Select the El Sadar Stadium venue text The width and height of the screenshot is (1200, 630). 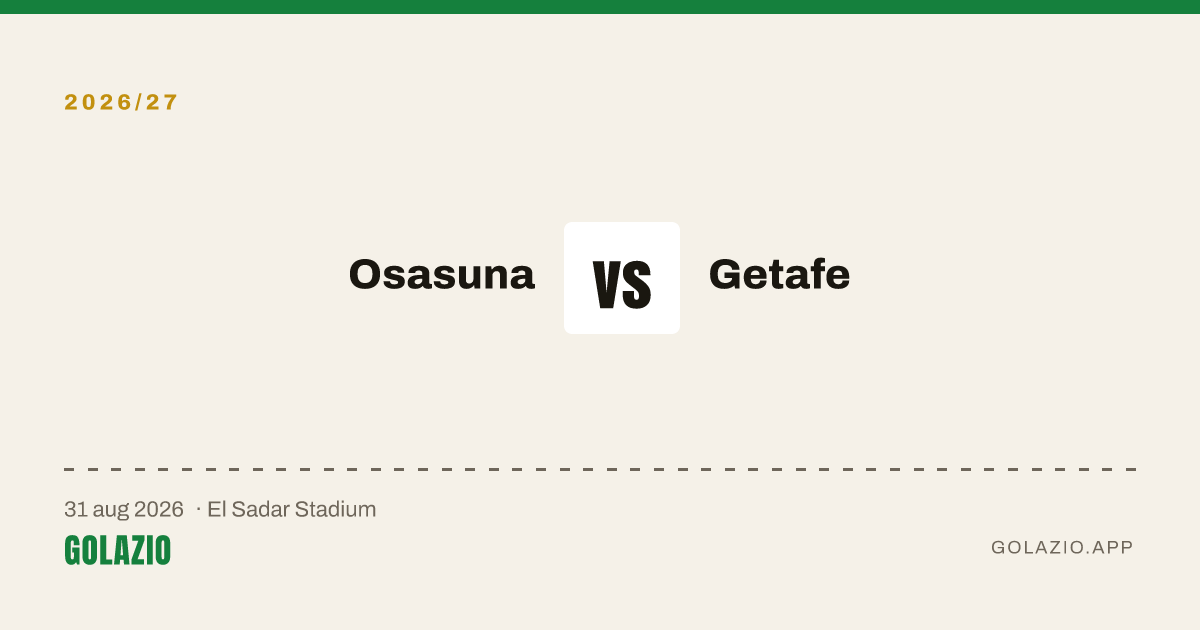pos(291,510)
